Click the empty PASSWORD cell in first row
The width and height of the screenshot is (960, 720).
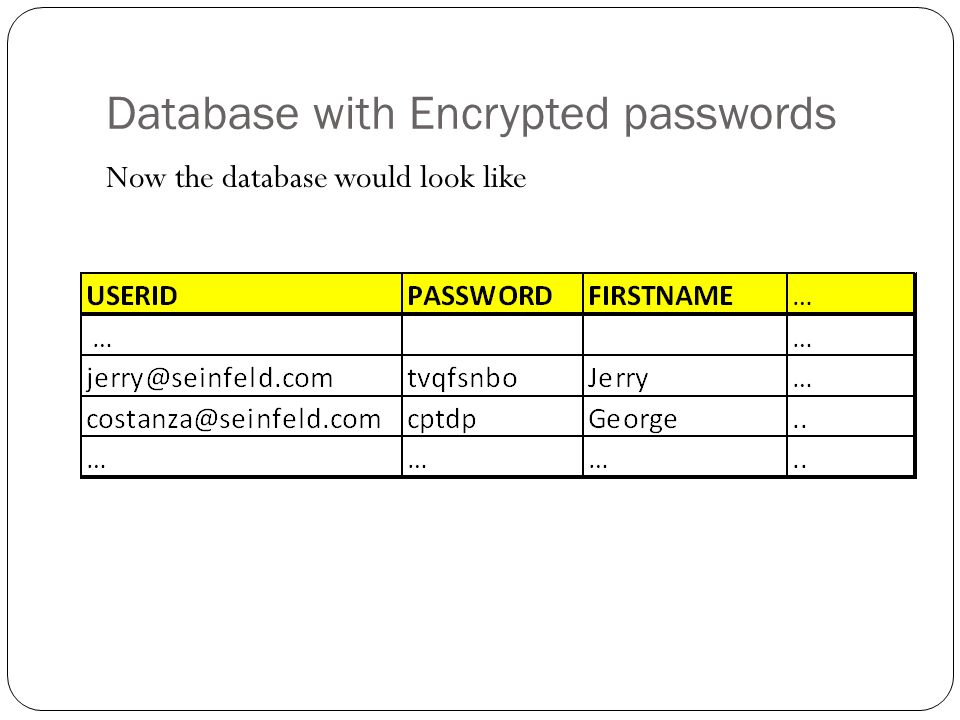492,336
